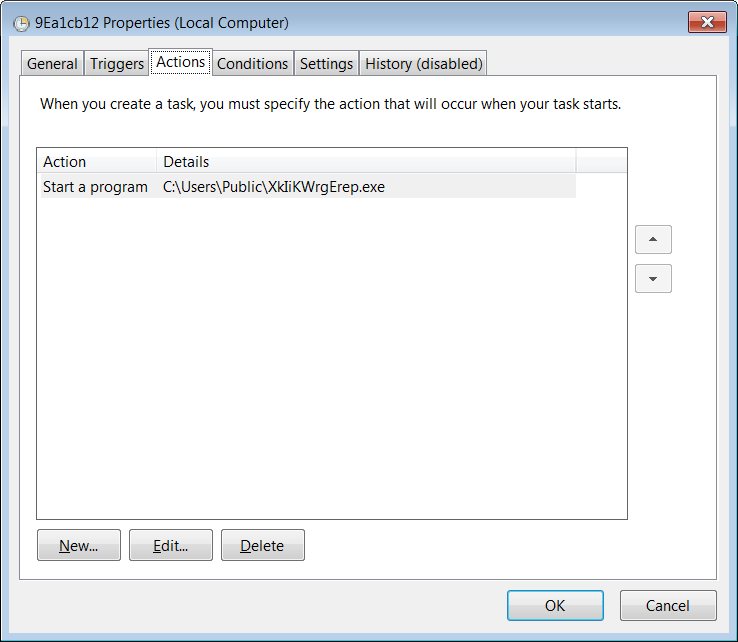This screenshot has height=642, width=738.
Task: Open the History (disabled) tab
Action: pos(424,64)
